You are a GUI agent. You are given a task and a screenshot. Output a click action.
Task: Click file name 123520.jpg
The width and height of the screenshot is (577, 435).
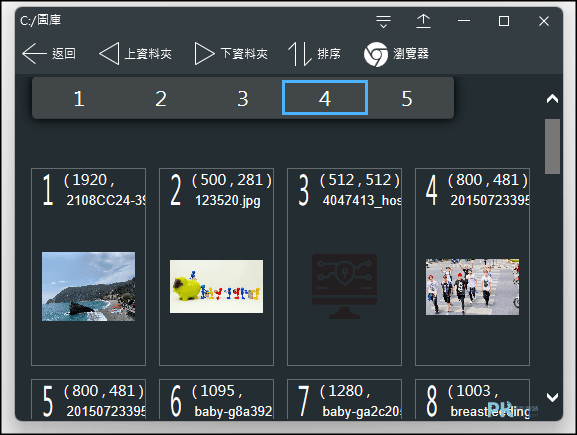click(x=228, y=201)
